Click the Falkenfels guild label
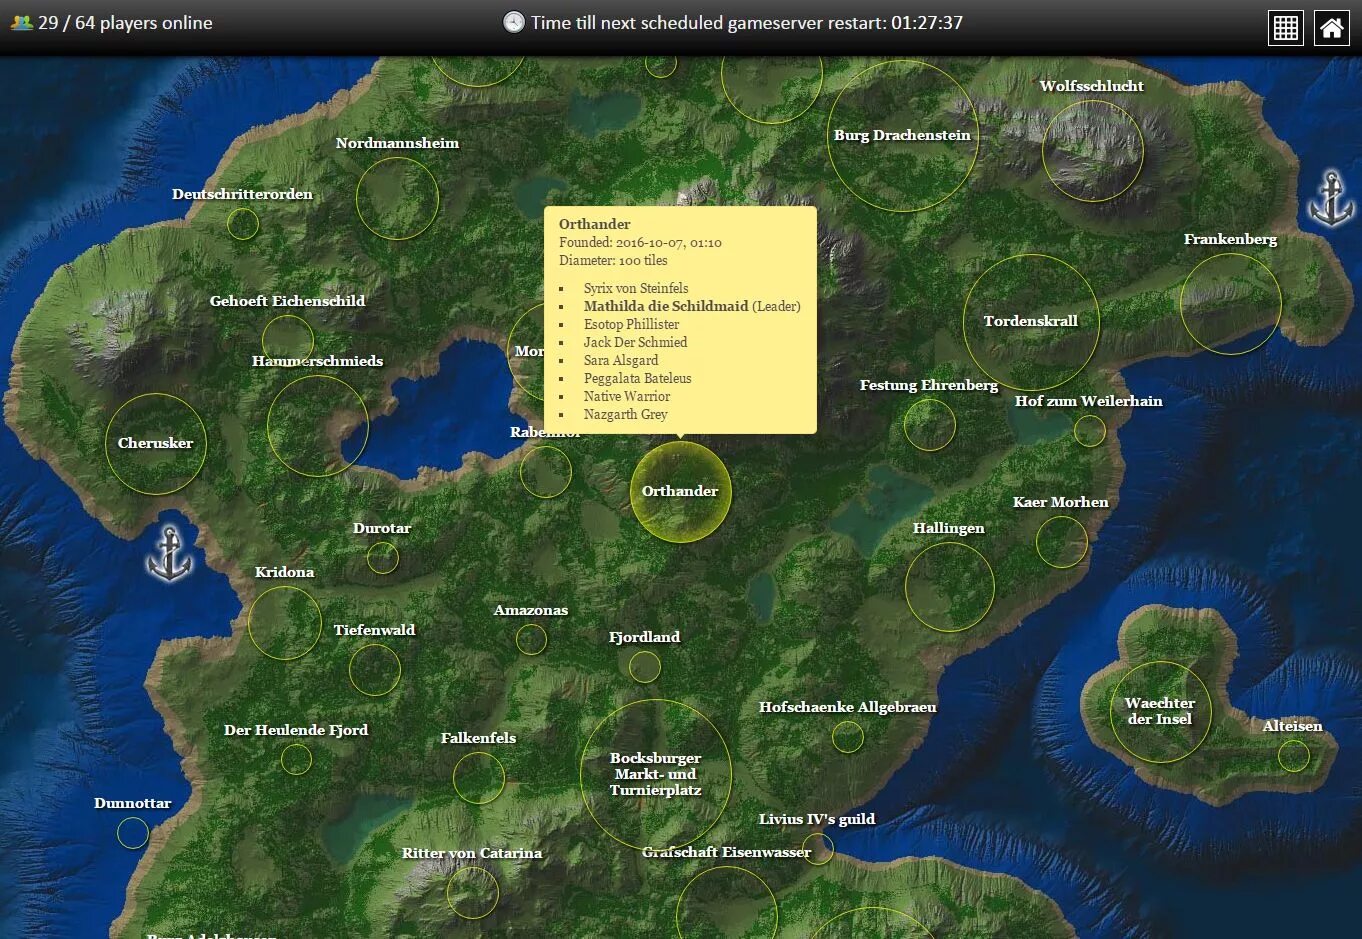The image size is (1362, 939). pyautogui.click(x=478, y=738)
